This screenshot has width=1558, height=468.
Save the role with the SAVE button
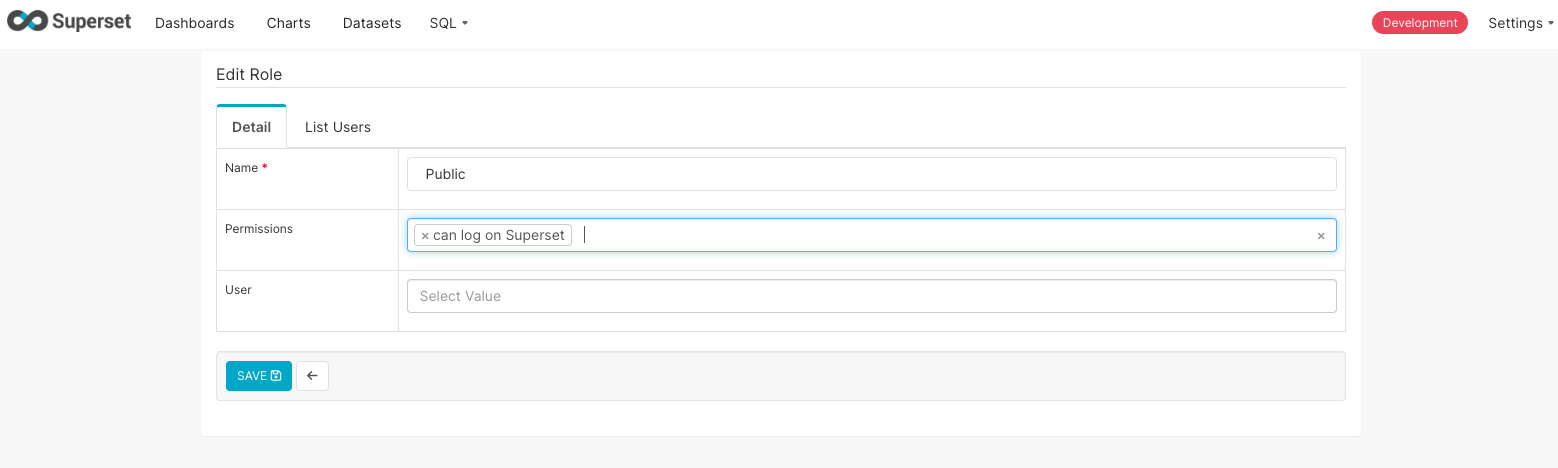click(258, 376)
